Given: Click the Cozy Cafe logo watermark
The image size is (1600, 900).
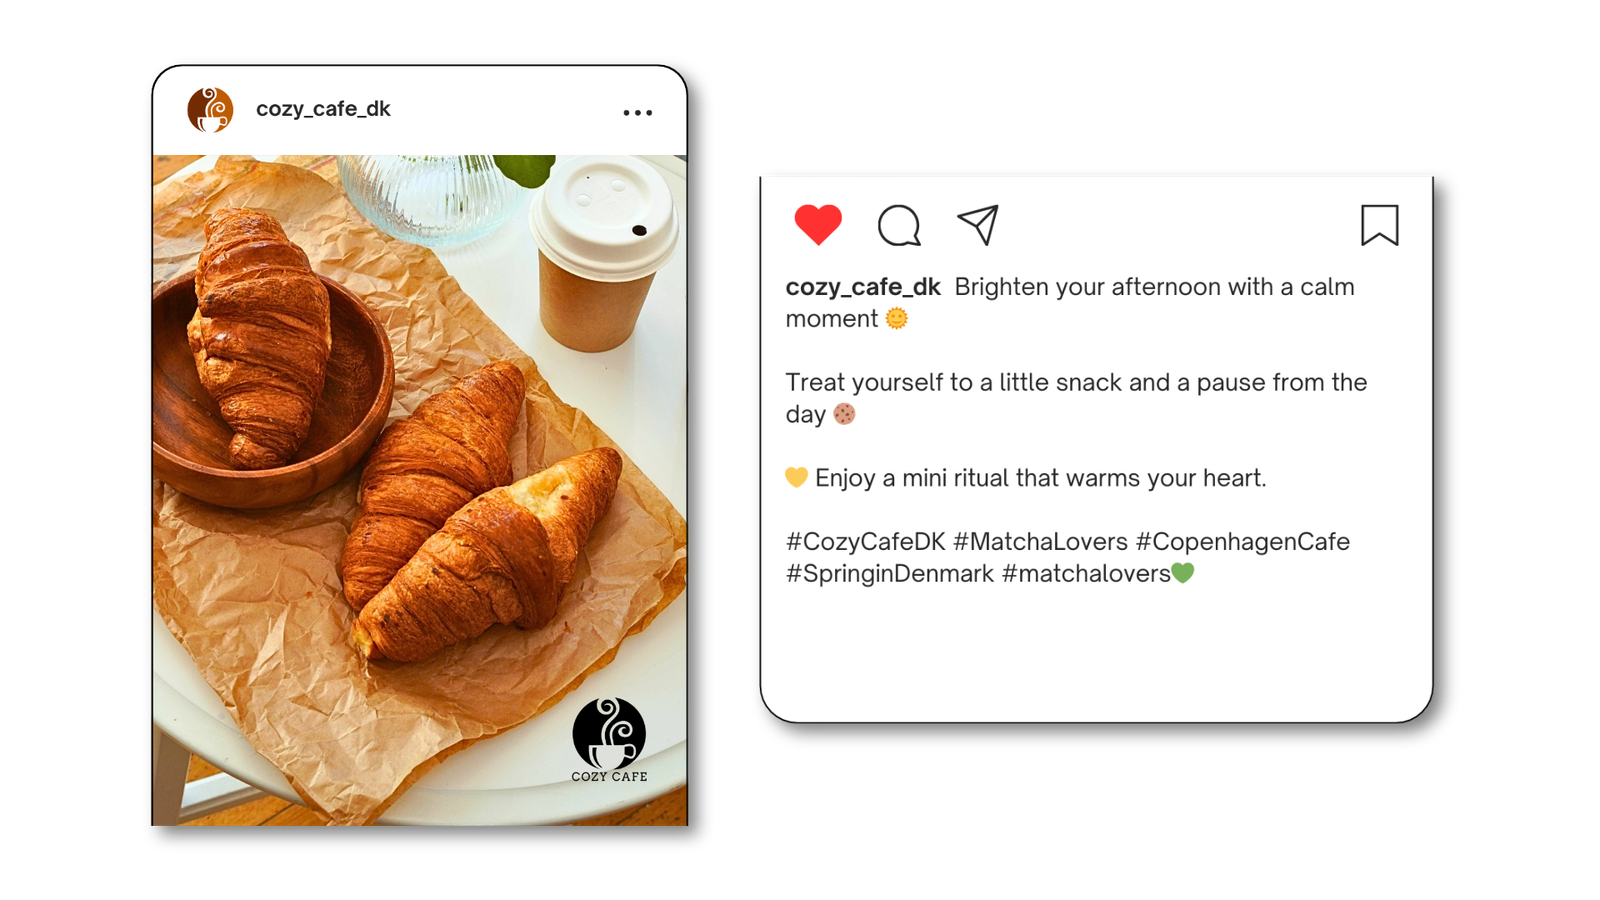Looking at the screenshot, I should pos(609,740).
